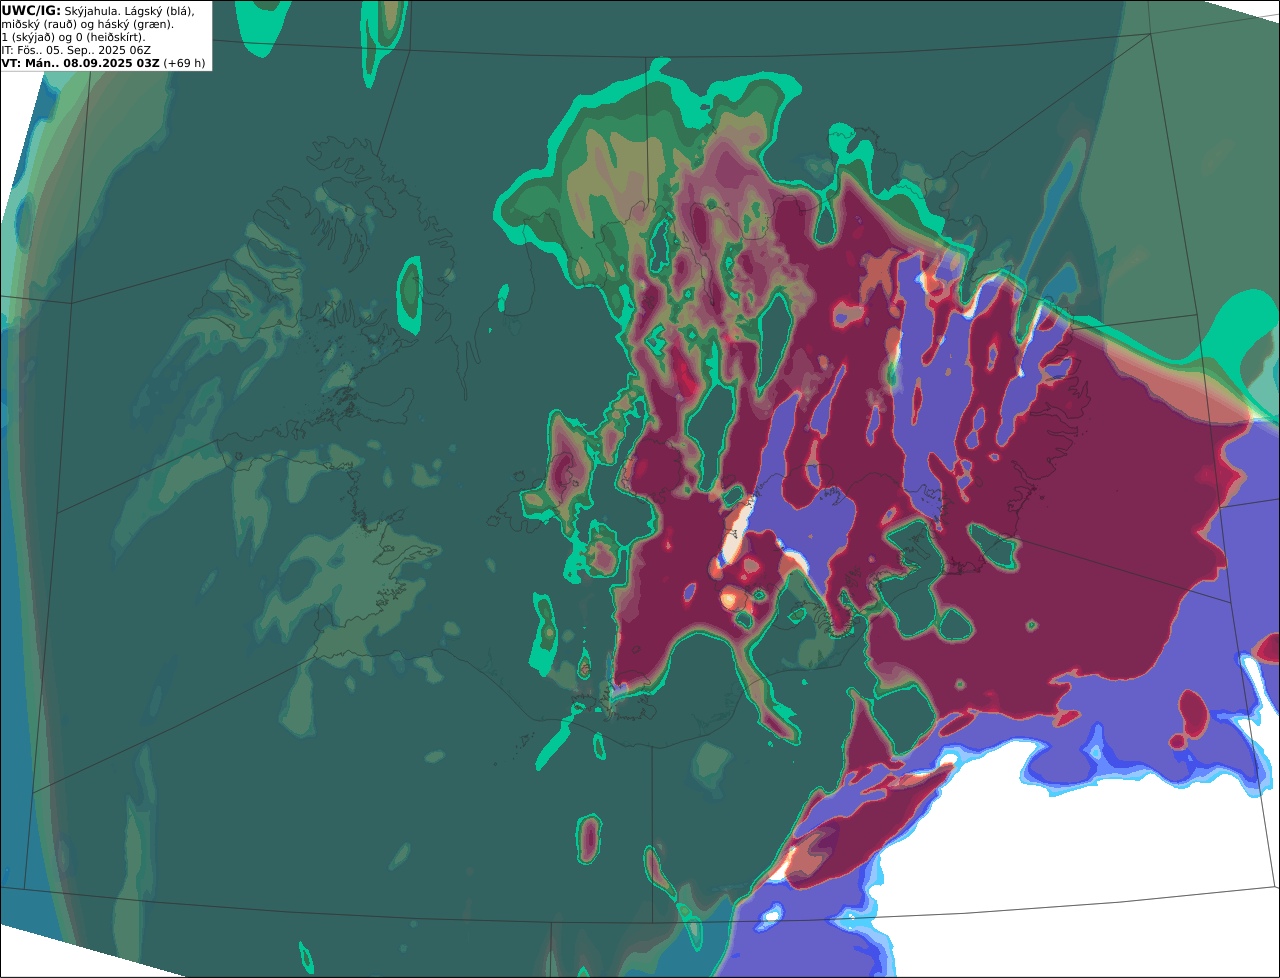1280x978 pixels.
Task: Click the bold 'VT: Mán.. 08.09.2025 03Z' text
Action: tap(80, 63)
